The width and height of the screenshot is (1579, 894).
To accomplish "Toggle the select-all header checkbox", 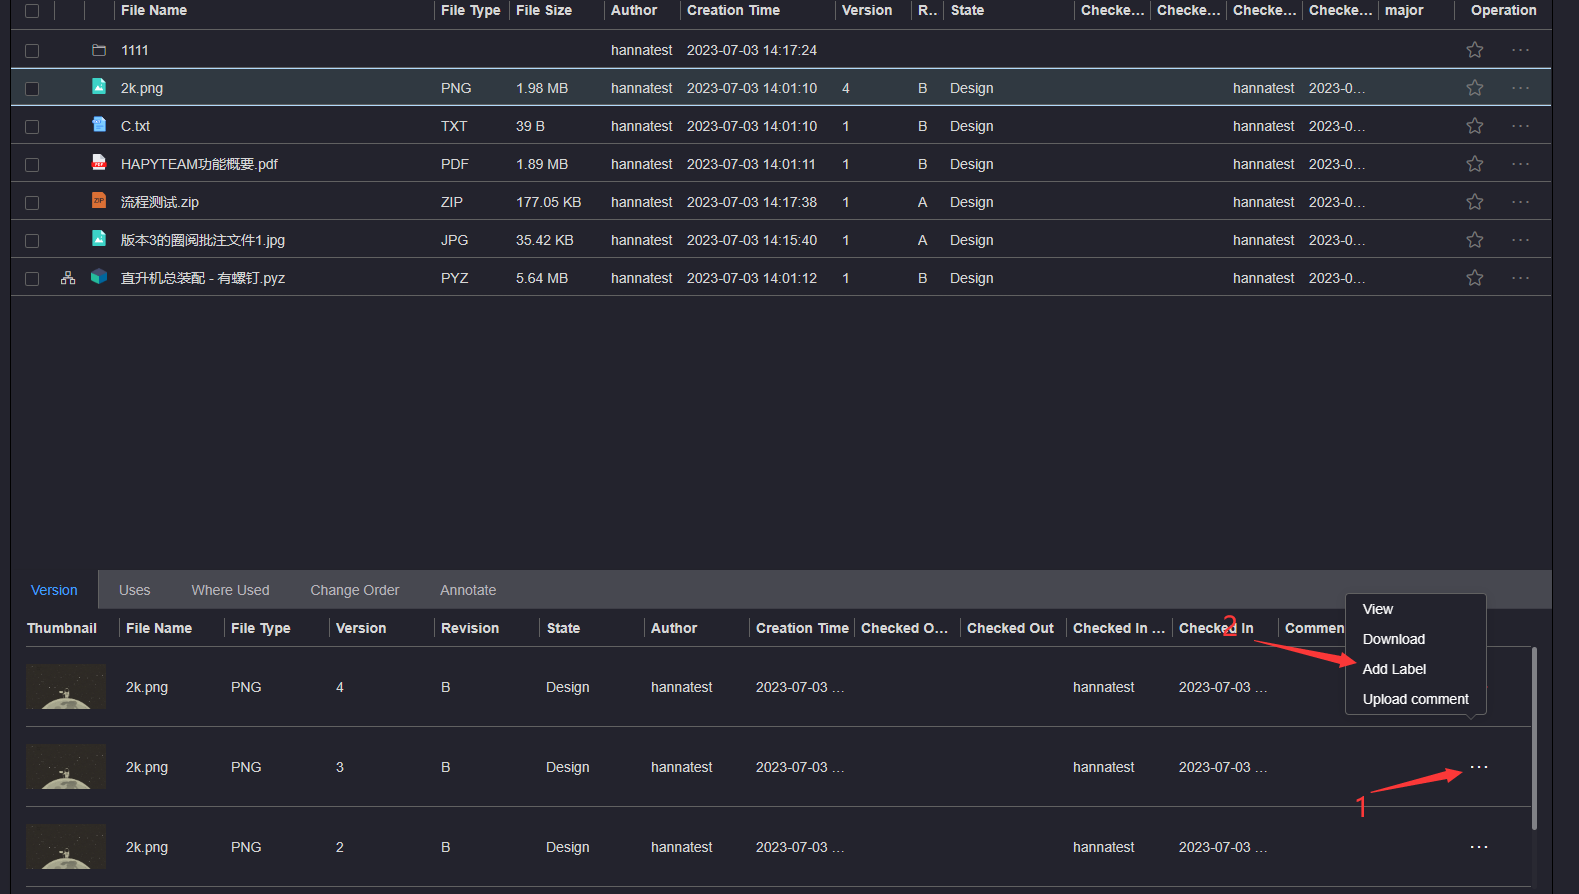I will pos(32,11).
